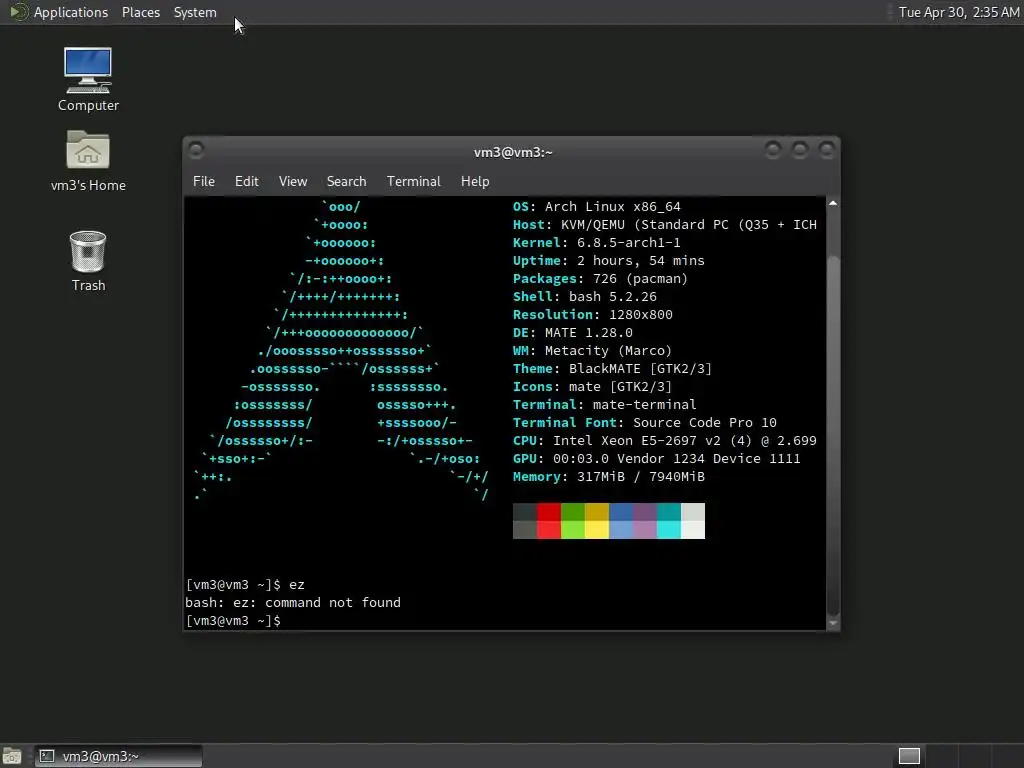Open the terminal File menu

(x=204, y=181)
